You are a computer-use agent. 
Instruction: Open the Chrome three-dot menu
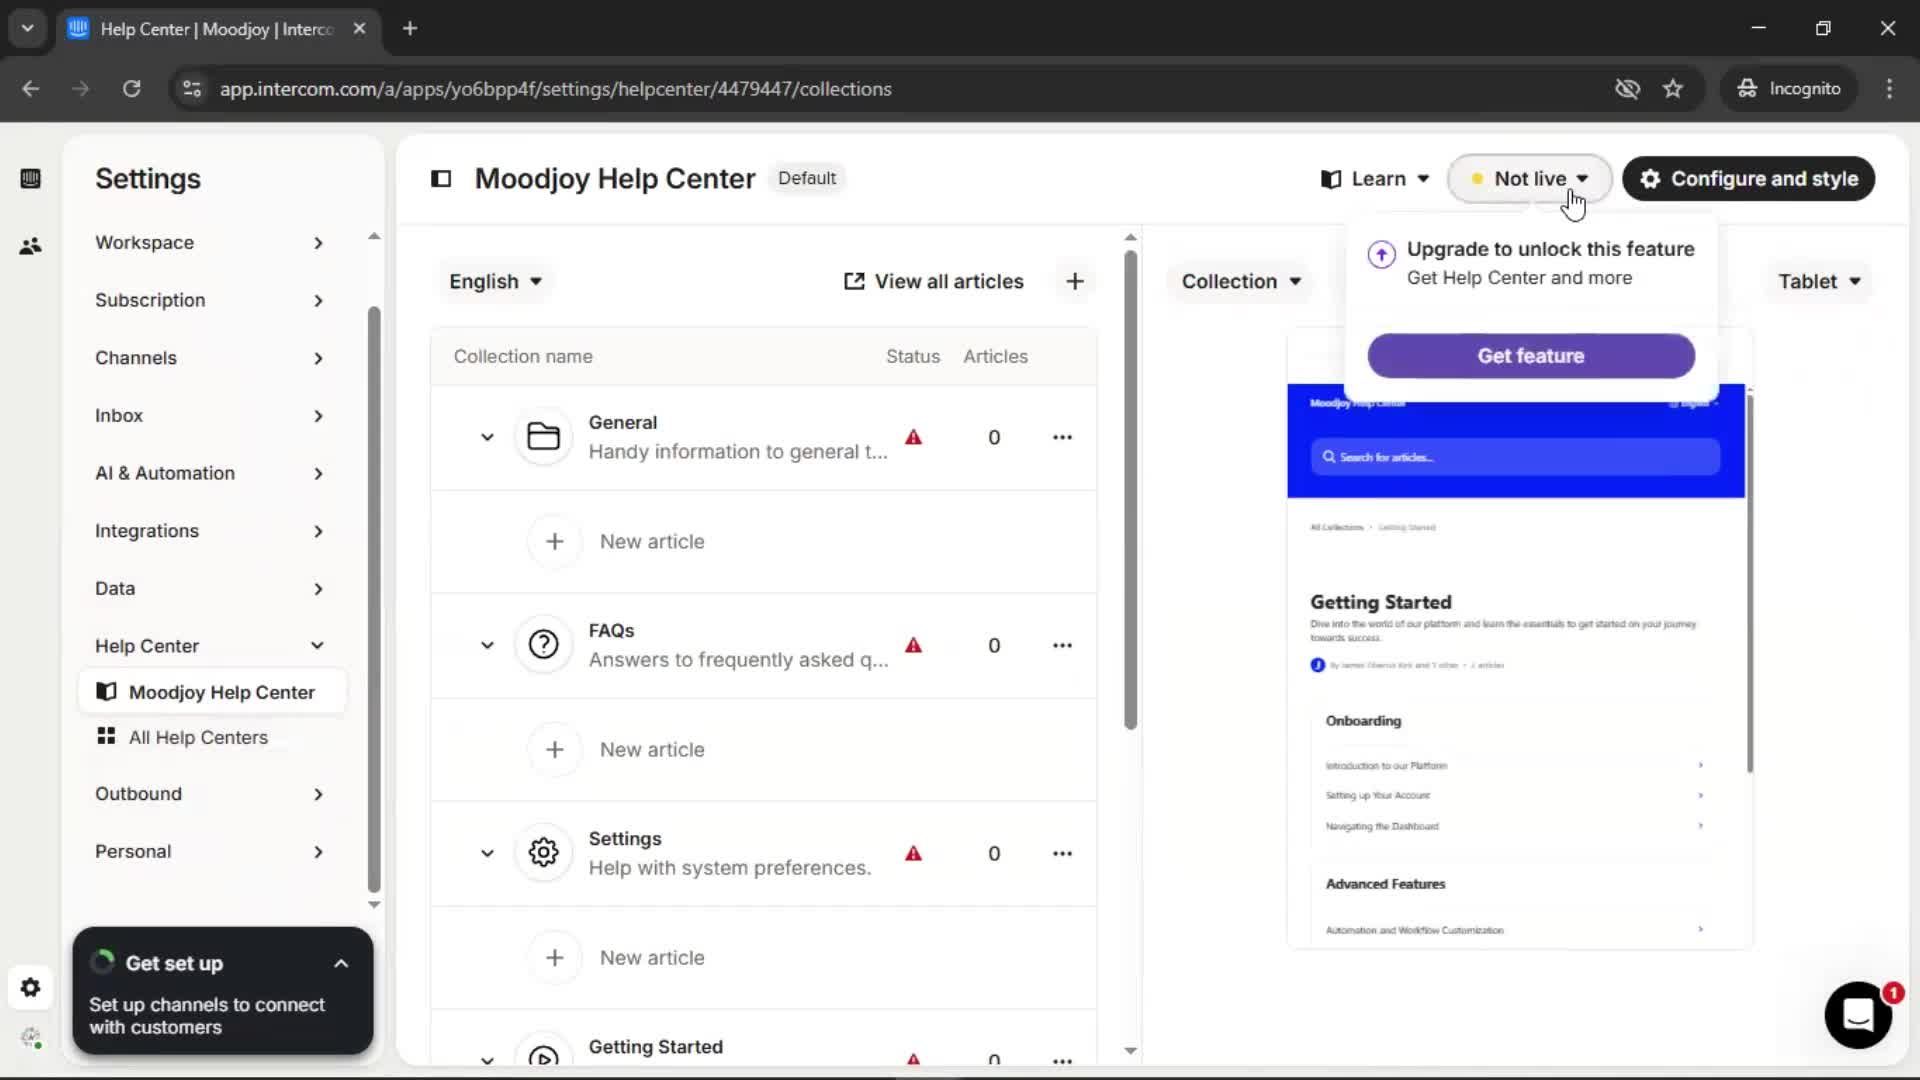coord(1889,88)
